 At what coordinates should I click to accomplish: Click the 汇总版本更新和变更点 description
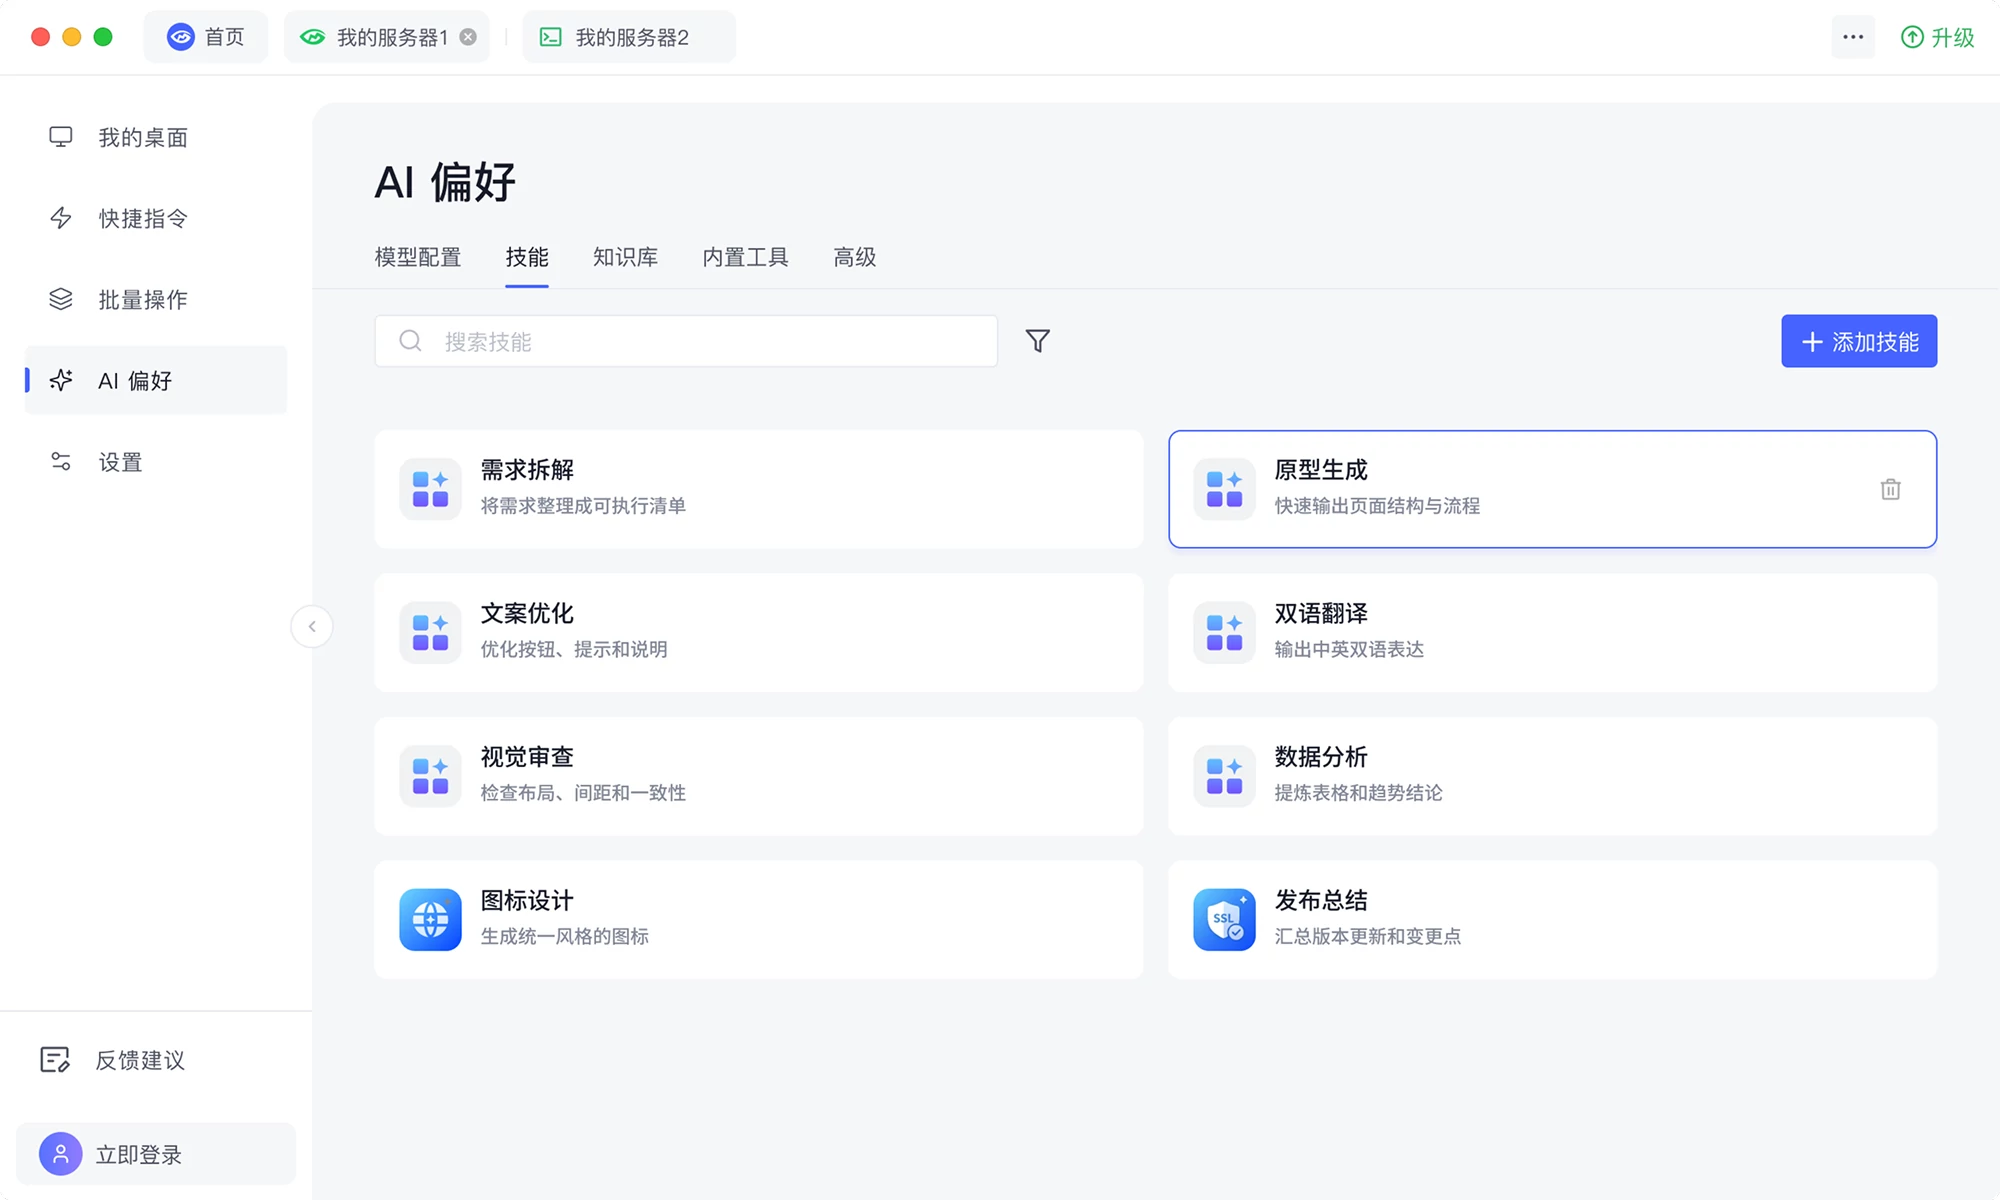(x=1367, y=936)
